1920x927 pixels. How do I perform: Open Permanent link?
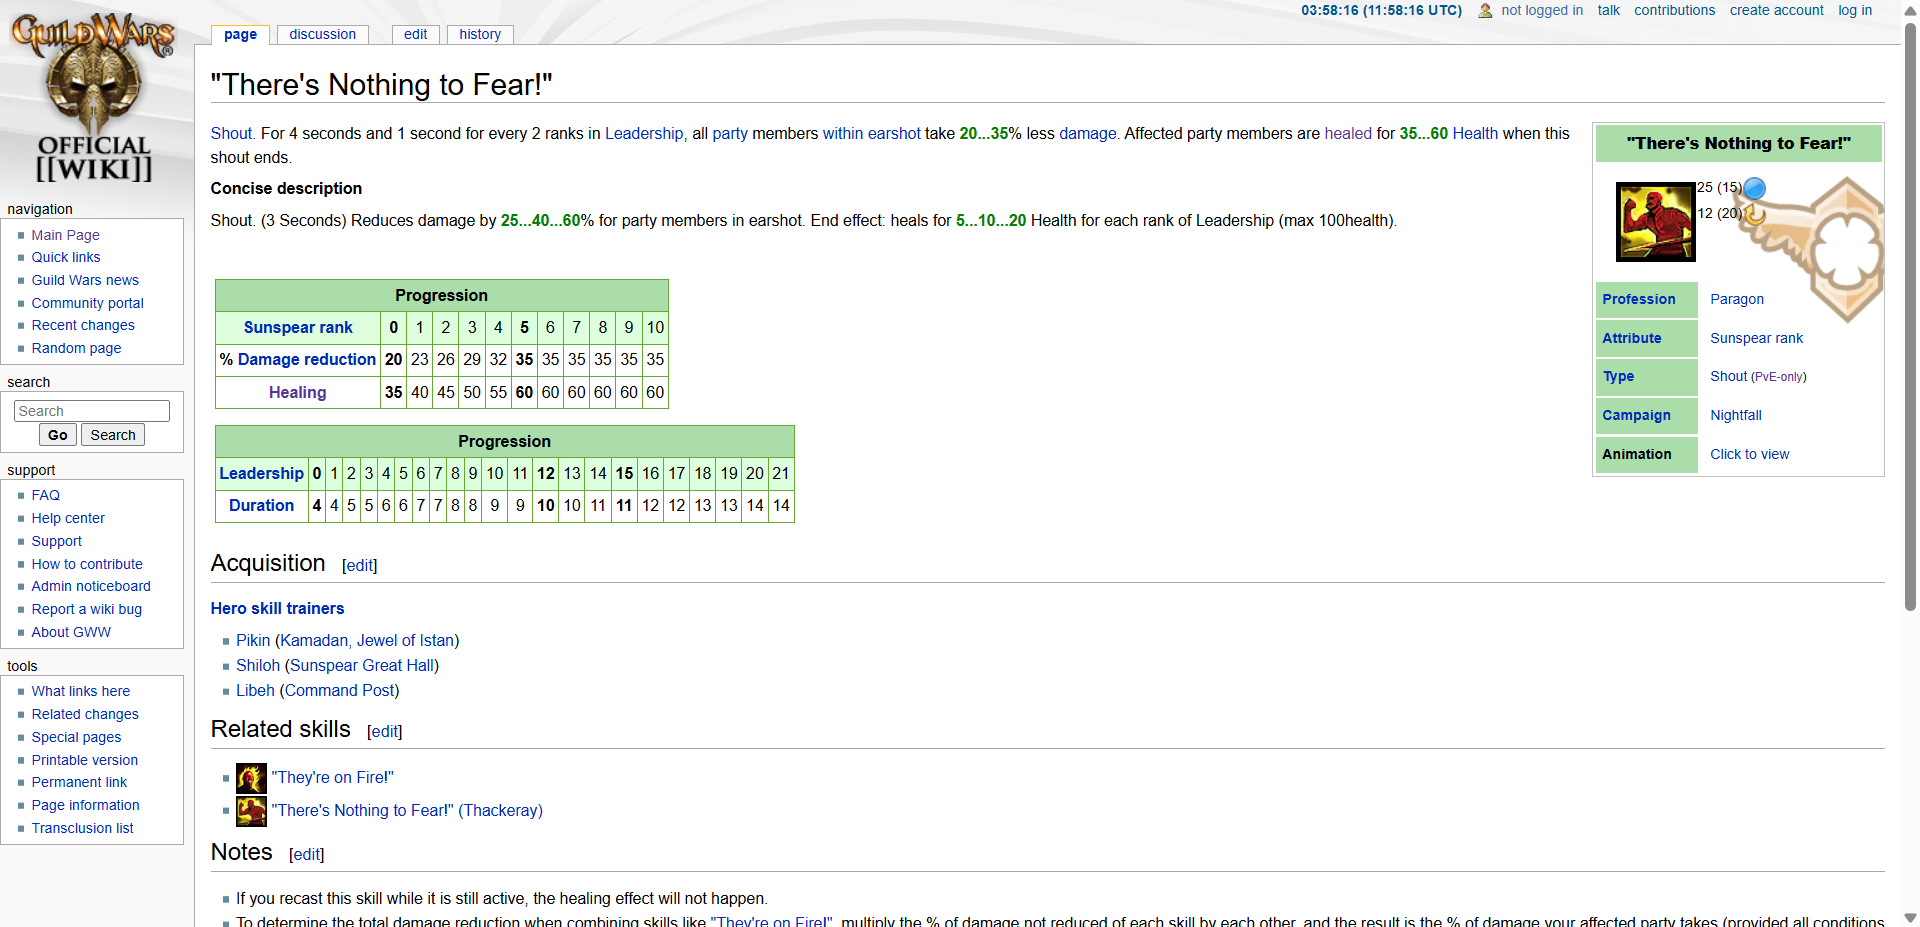(79, 782)
